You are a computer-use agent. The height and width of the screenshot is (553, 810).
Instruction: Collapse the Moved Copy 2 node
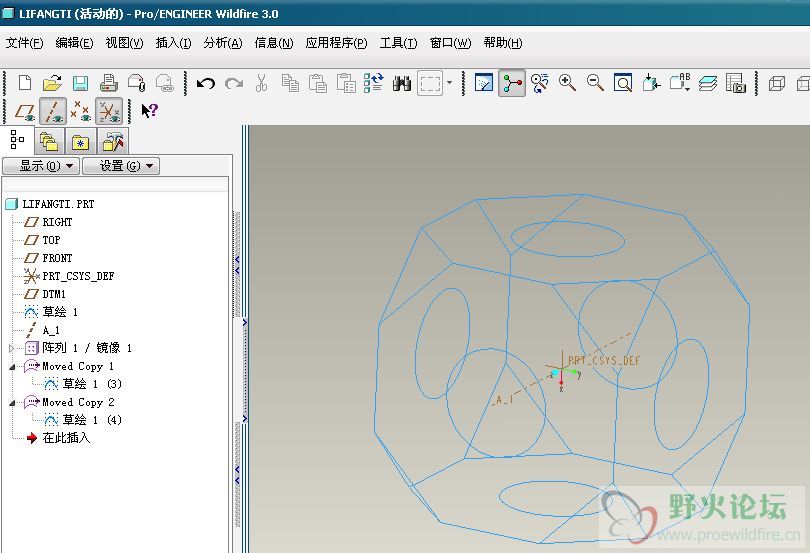11,402
